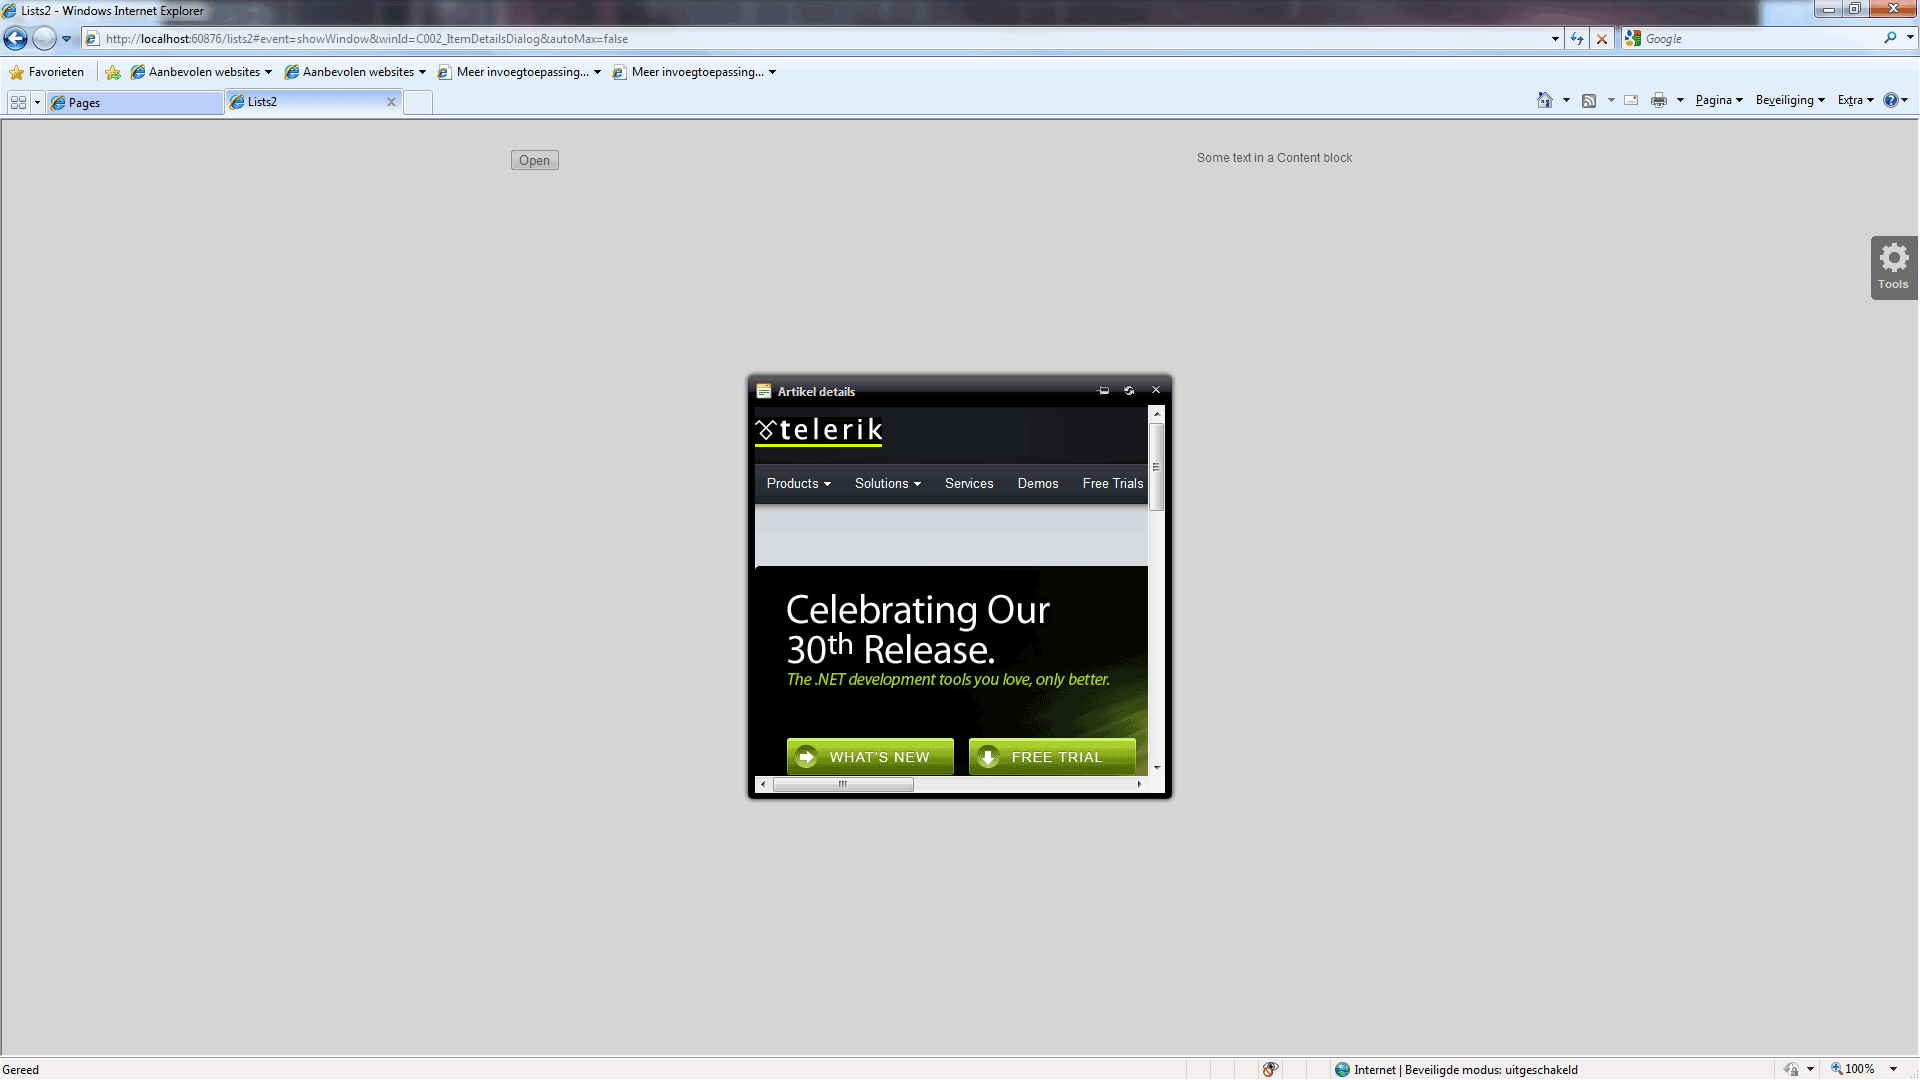Click the 100% zoom level button
Viewport: 1920px width, 1080px height.
pos(1853,1069)
